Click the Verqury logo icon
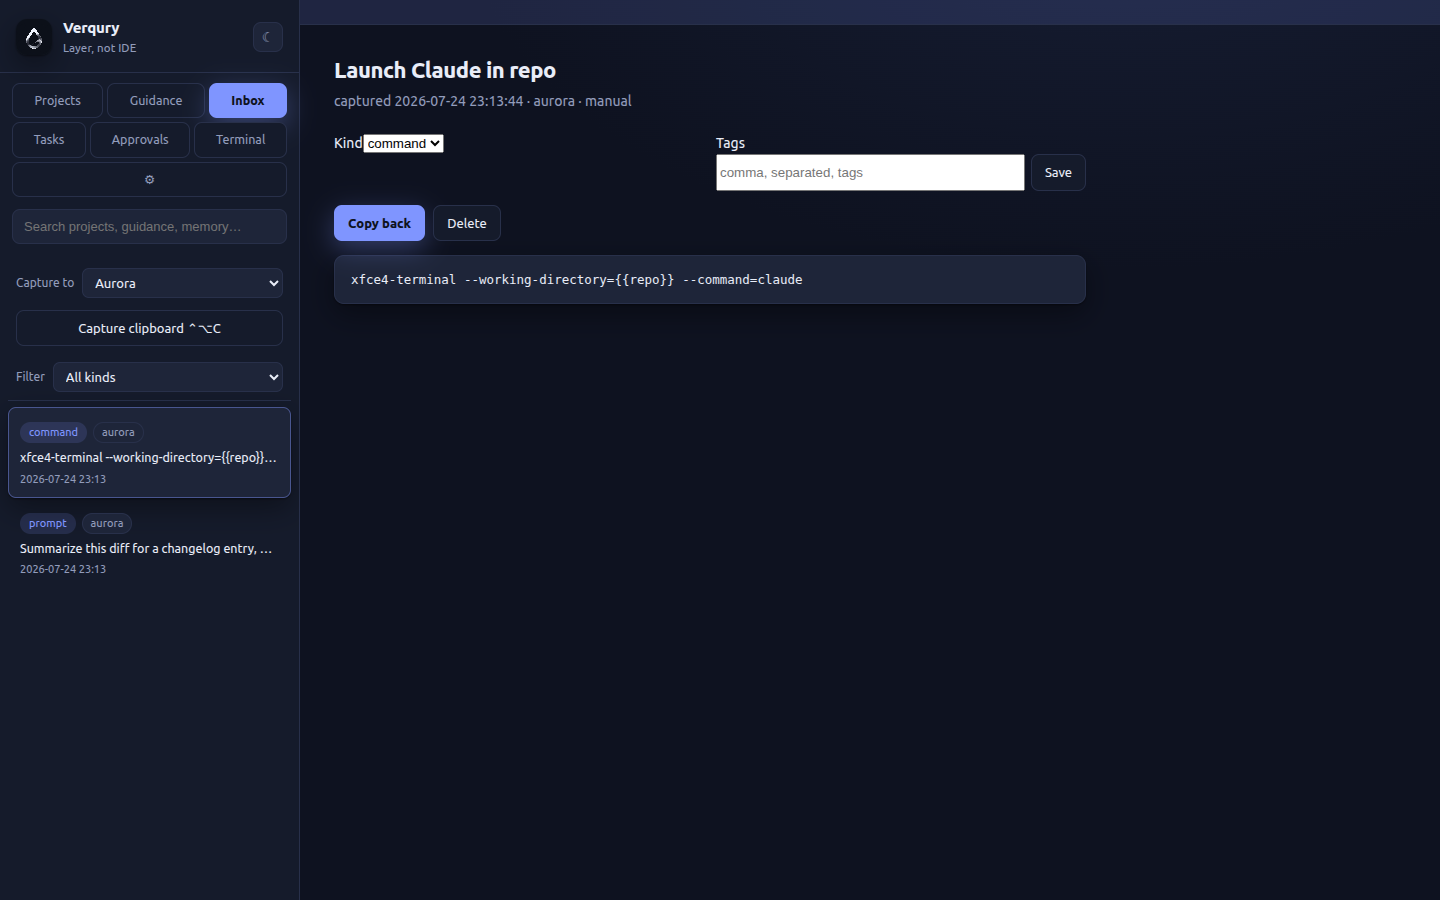 coord(34,38)
